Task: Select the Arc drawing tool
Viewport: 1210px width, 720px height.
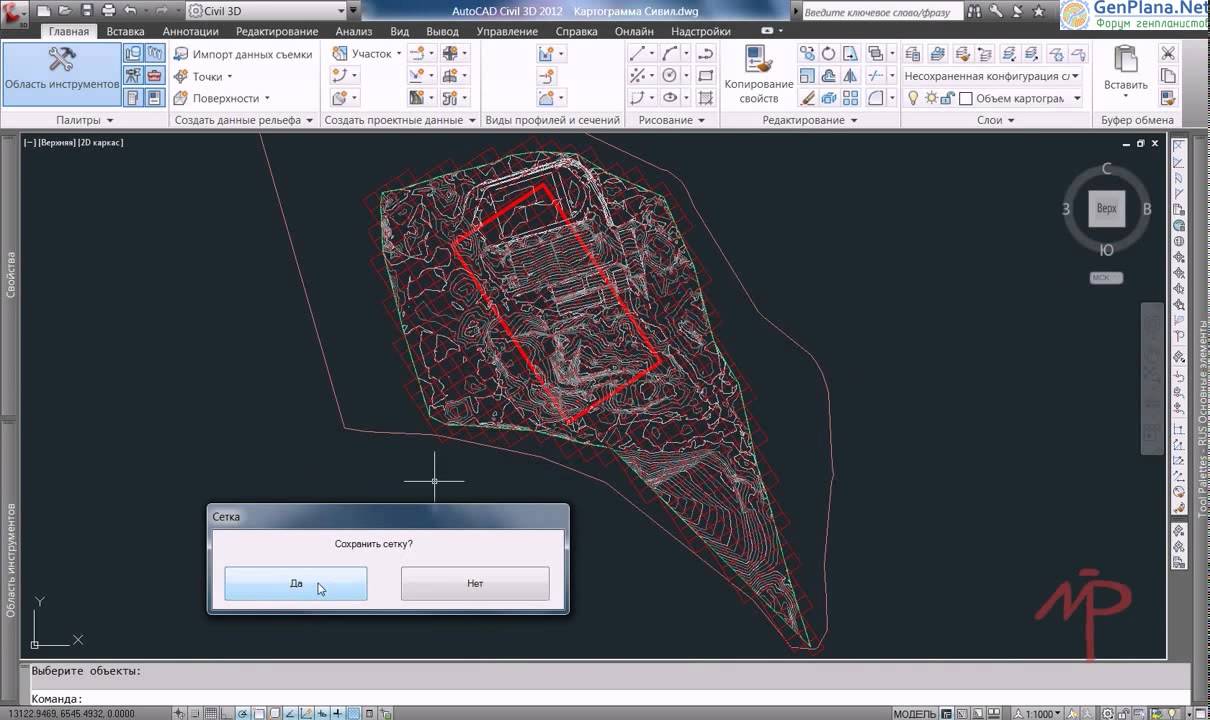Action: click(x=669, y=54)
